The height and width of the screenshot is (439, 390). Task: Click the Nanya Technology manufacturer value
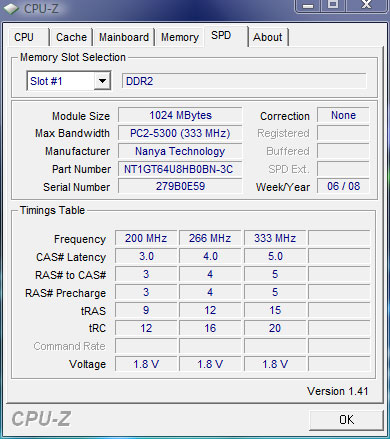(x=180, y=151)
